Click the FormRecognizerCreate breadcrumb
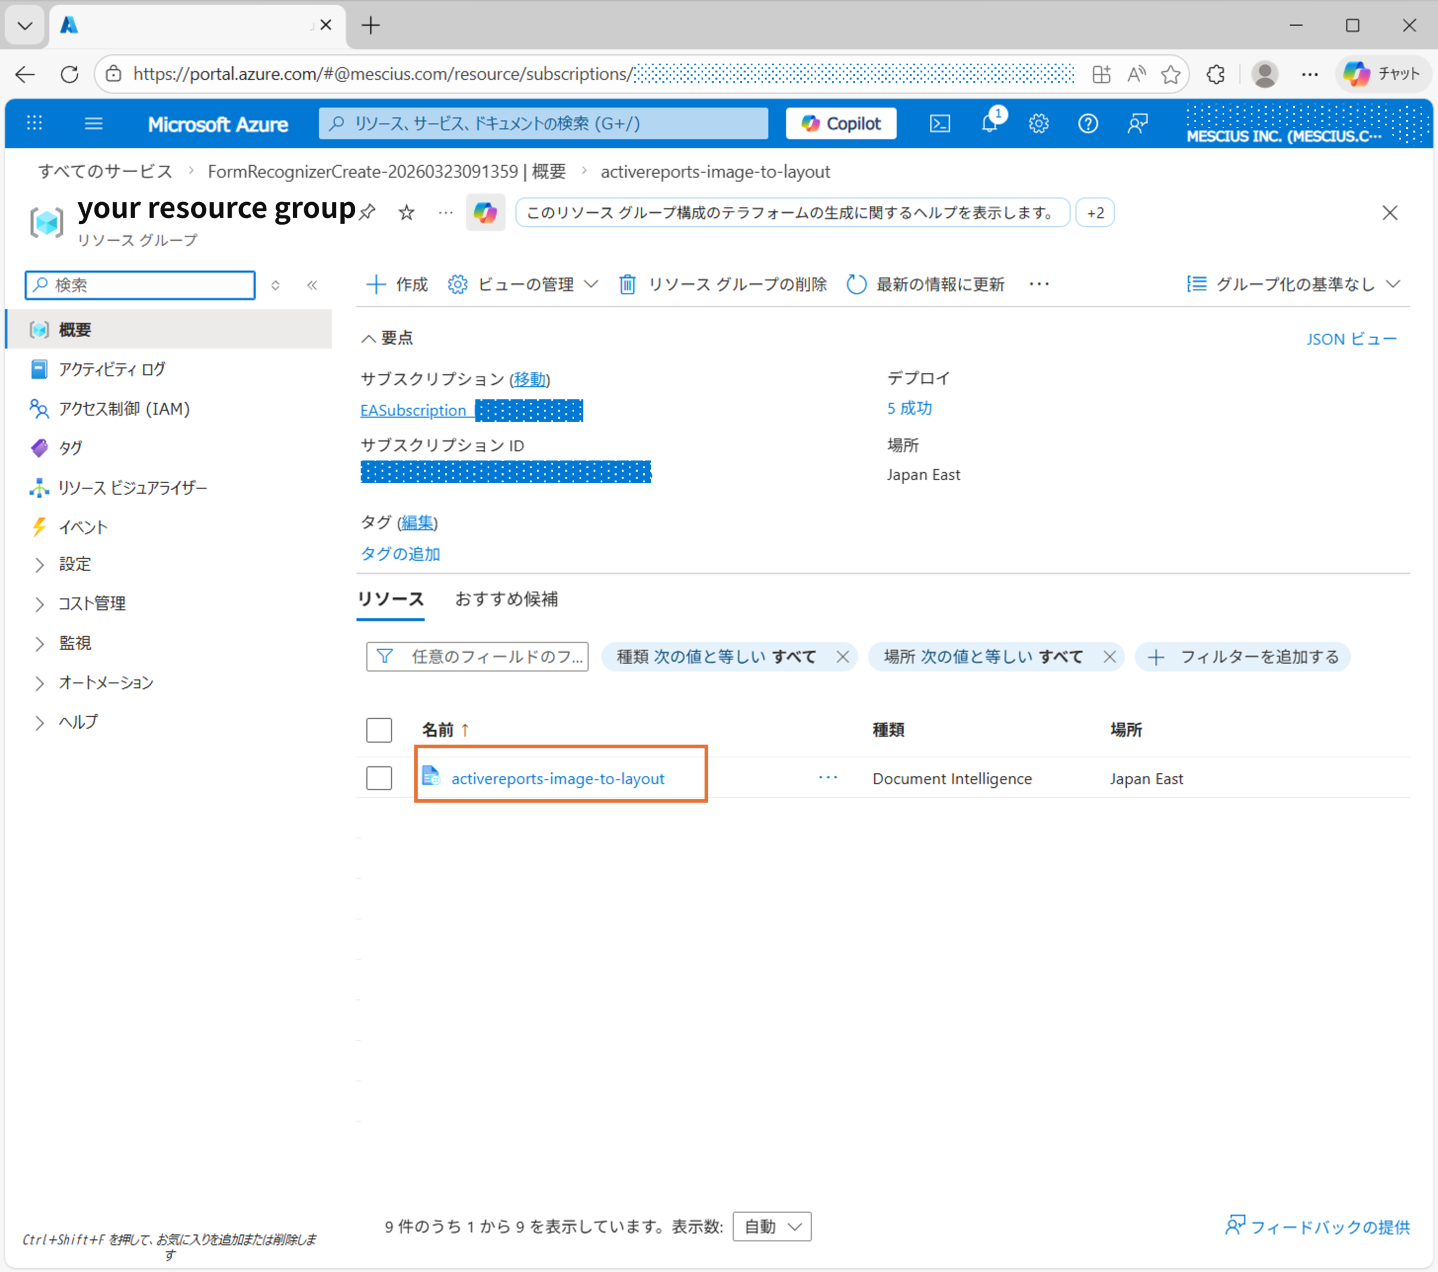The height and width of the screenshot is (1272, 1438). 387,171
